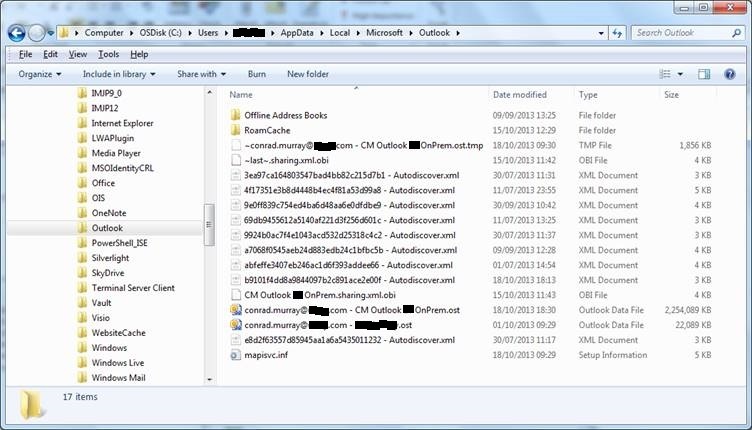Select the 2,254,089 KB Outlook data file icon
Viewport: 752px width, 430px height.
click(235, 310)
